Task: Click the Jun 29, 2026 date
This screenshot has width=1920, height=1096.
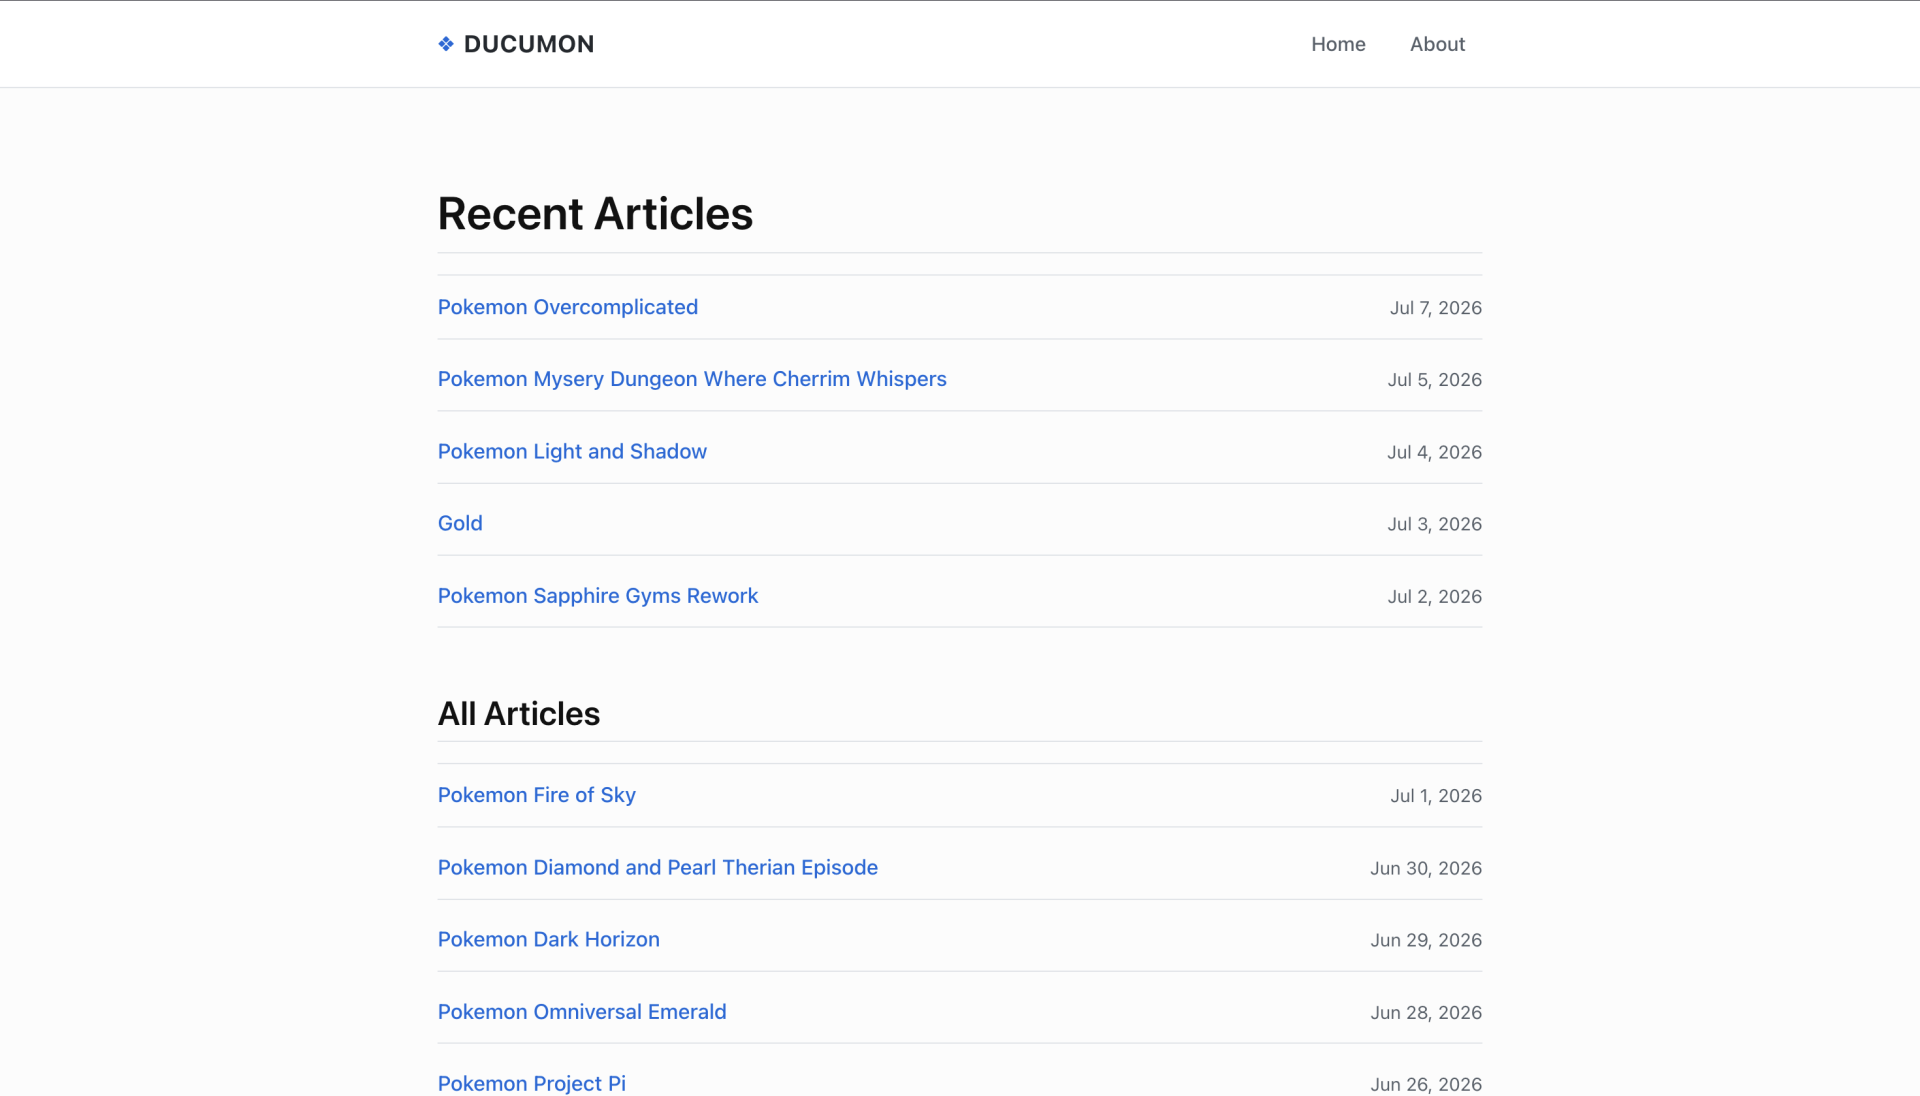Action: point(1426,940)
